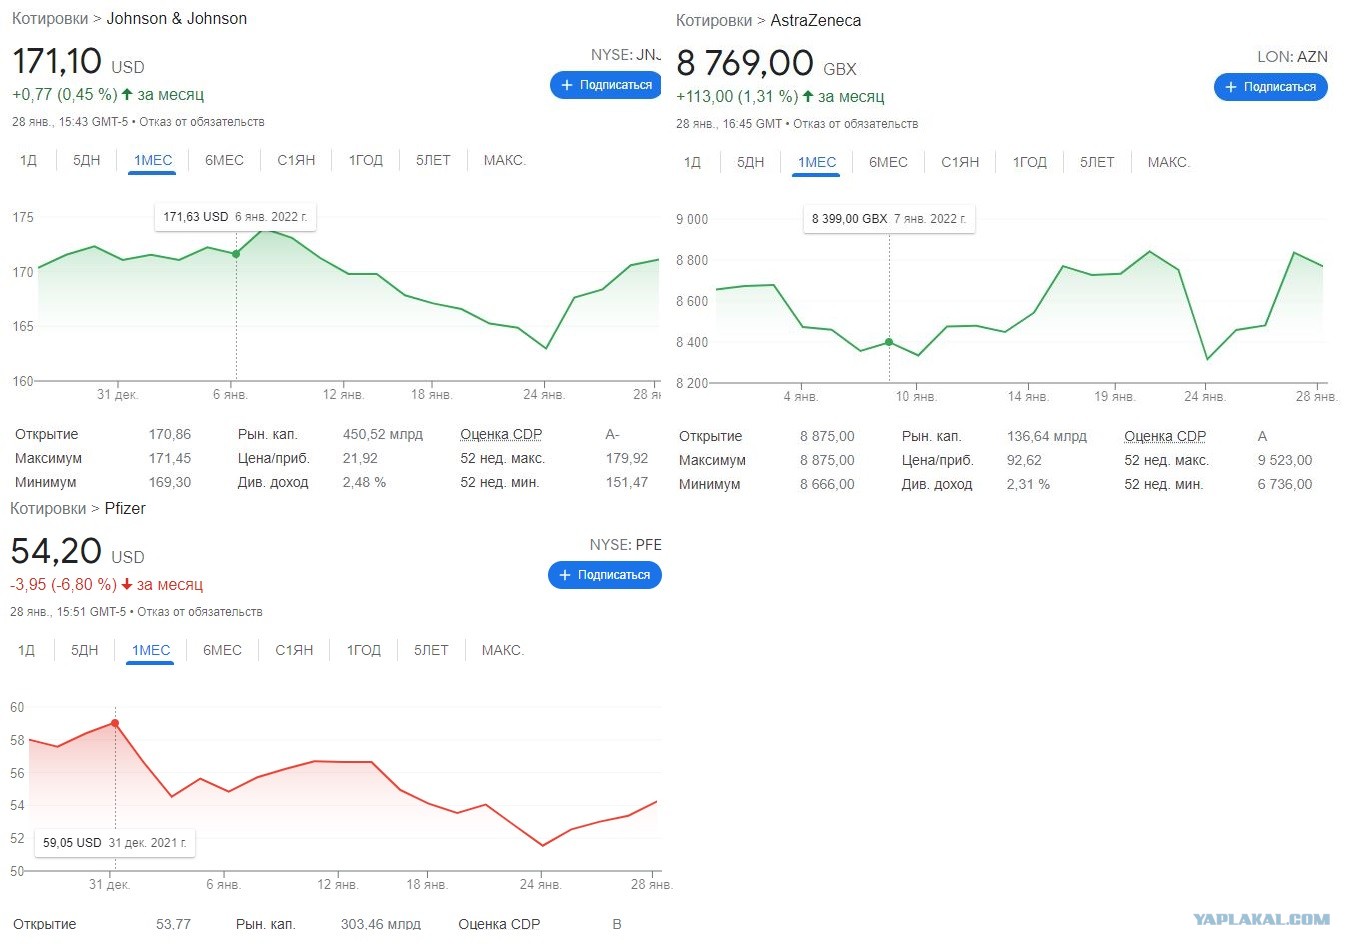1356x949 pixels.
Task: Click the 450,52 млрд market cap value
Action: tap(383, 434)
